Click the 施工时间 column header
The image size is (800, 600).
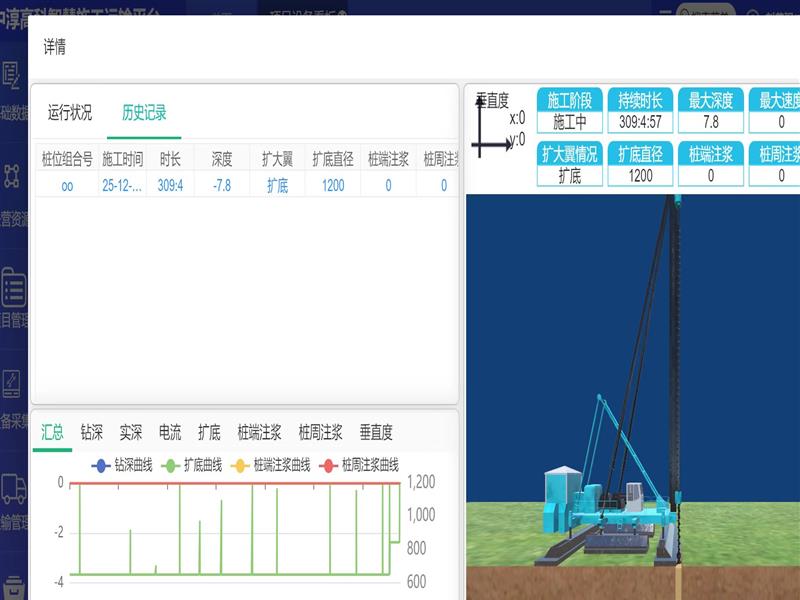pos(122,158)
